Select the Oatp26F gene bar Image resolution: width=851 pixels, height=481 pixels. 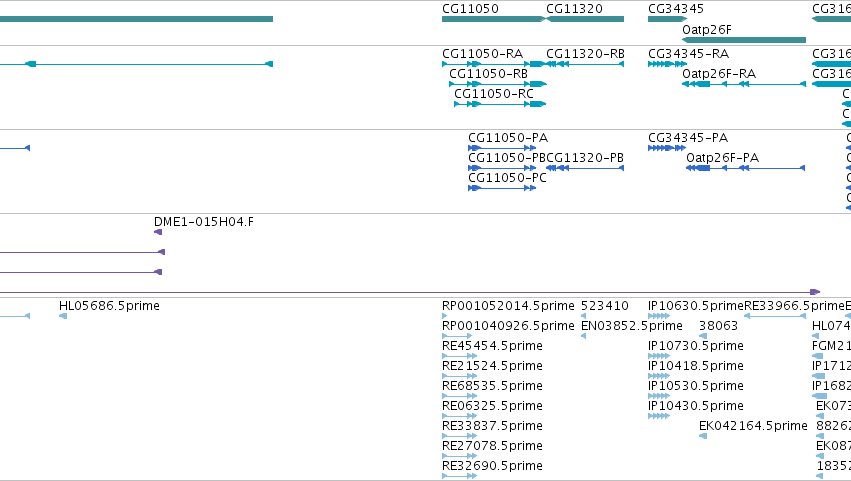pos(744,40)
